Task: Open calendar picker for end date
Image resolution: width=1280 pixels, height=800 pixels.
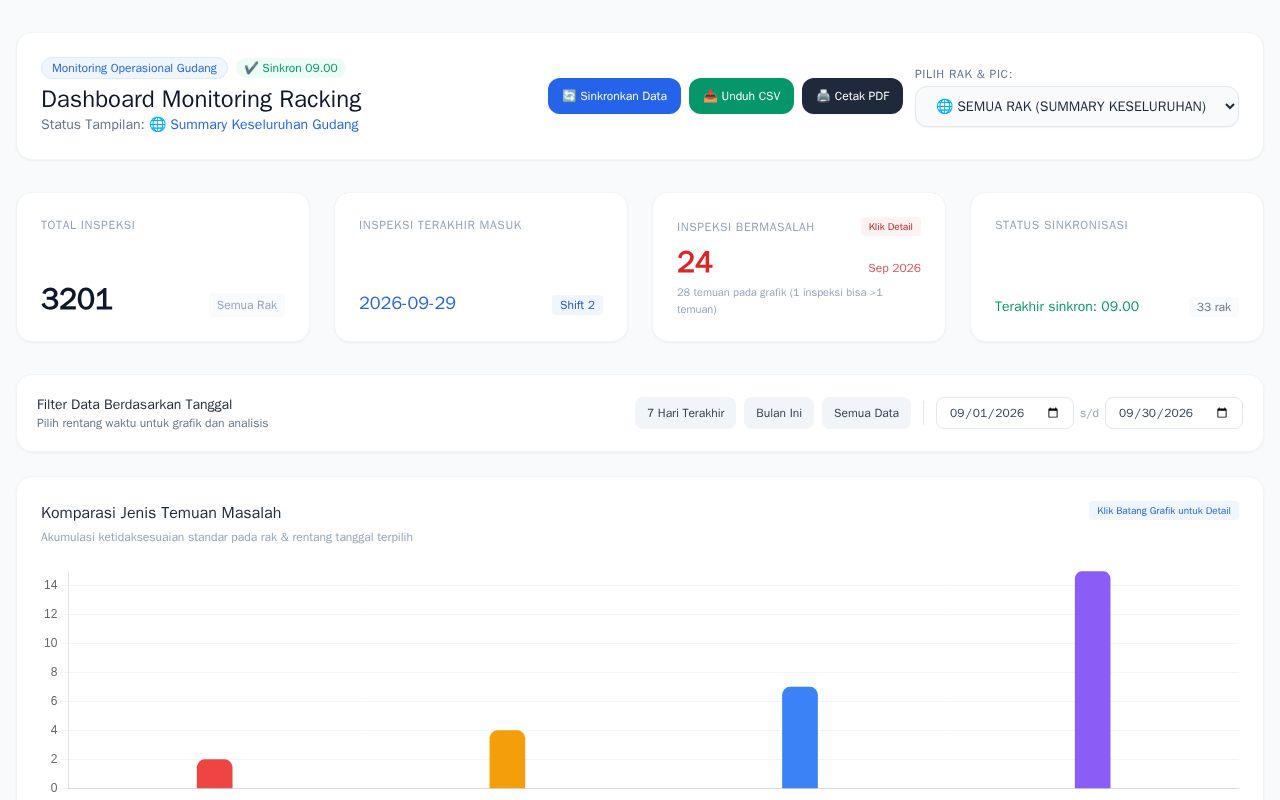Action: tap(1222, 413)
